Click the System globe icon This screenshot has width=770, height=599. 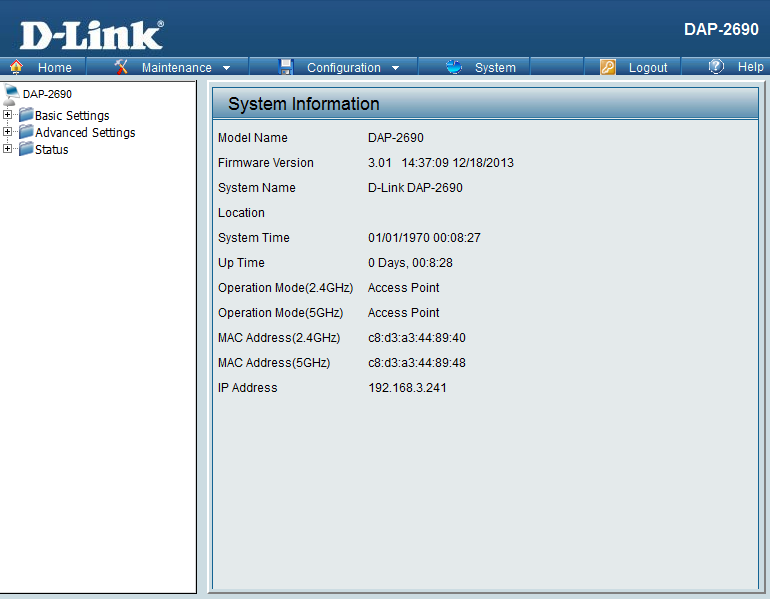[x=454, y=67]
